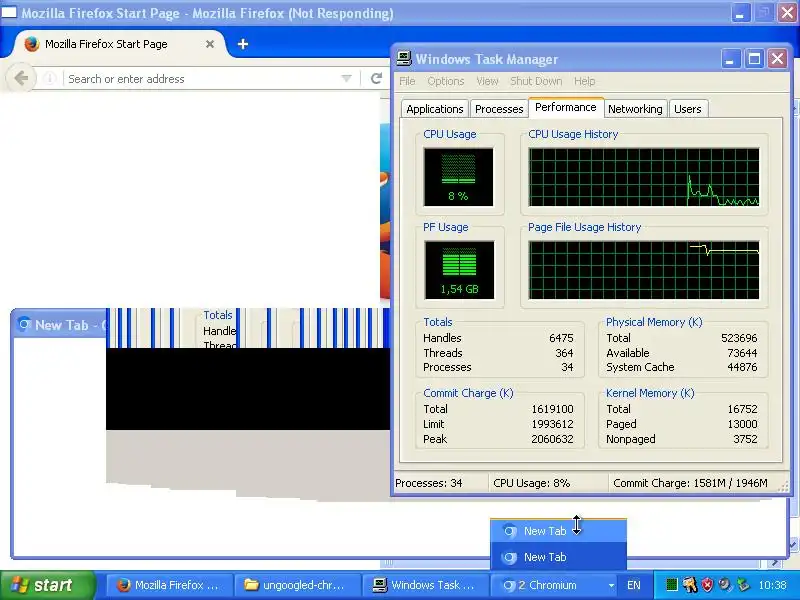This screenshot has width=800, height=600.
Task: Click the CPU Usage History graph
Action: point(644,177)
